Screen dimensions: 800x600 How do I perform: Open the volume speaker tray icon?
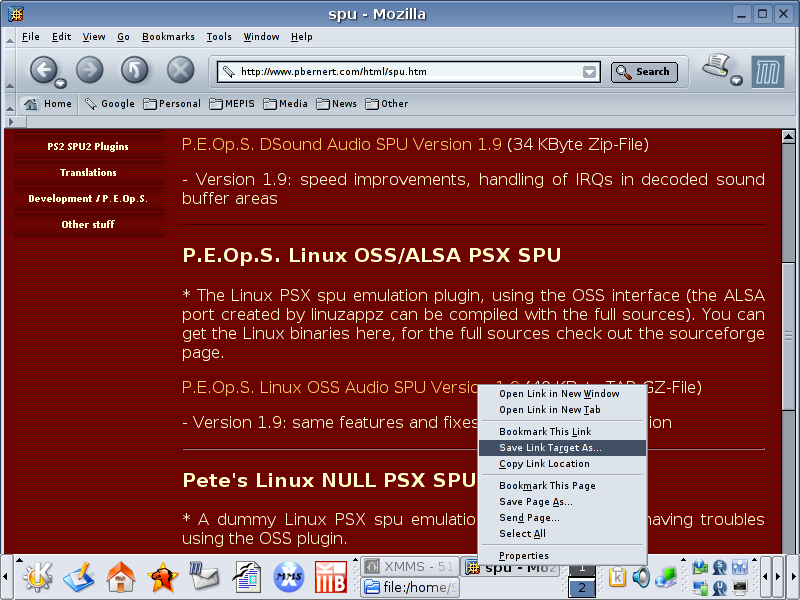pos(640,577)
